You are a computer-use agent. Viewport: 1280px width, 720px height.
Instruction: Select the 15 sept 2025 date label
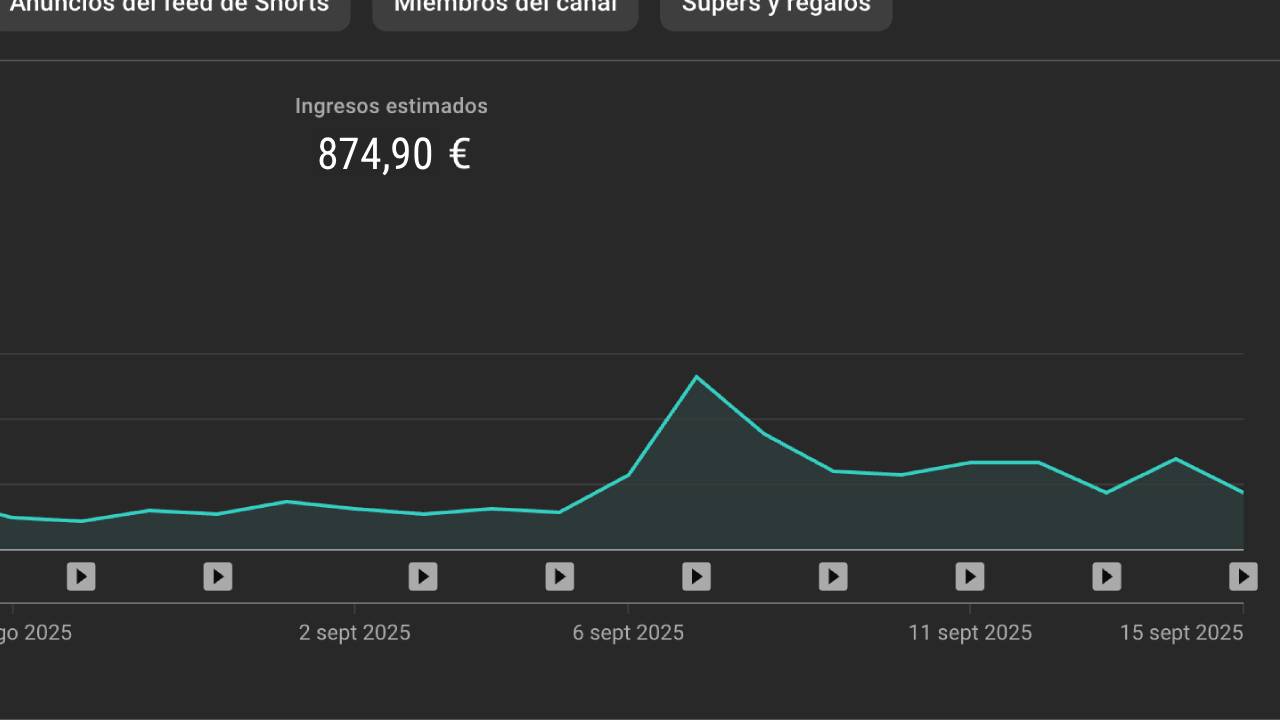point(1180,633)
